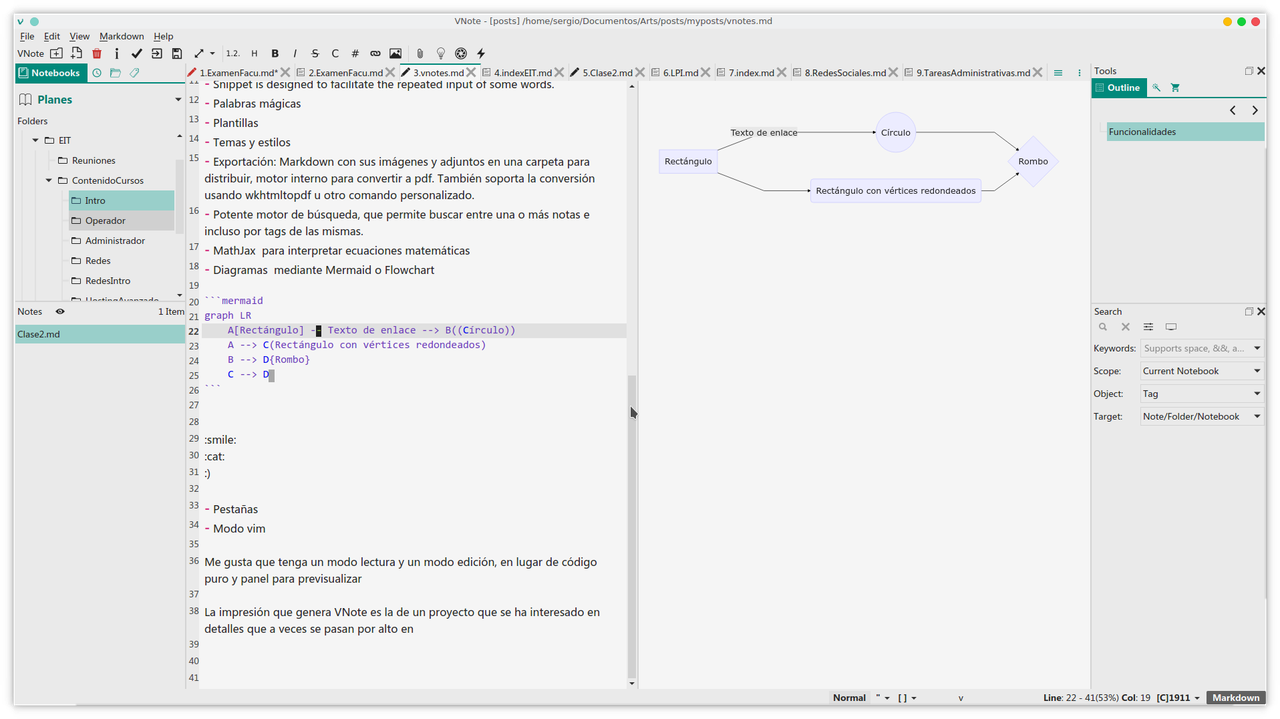Click the Notebooks panel tab
This screenshot has width=1280, height=719.
pos(49,73)
